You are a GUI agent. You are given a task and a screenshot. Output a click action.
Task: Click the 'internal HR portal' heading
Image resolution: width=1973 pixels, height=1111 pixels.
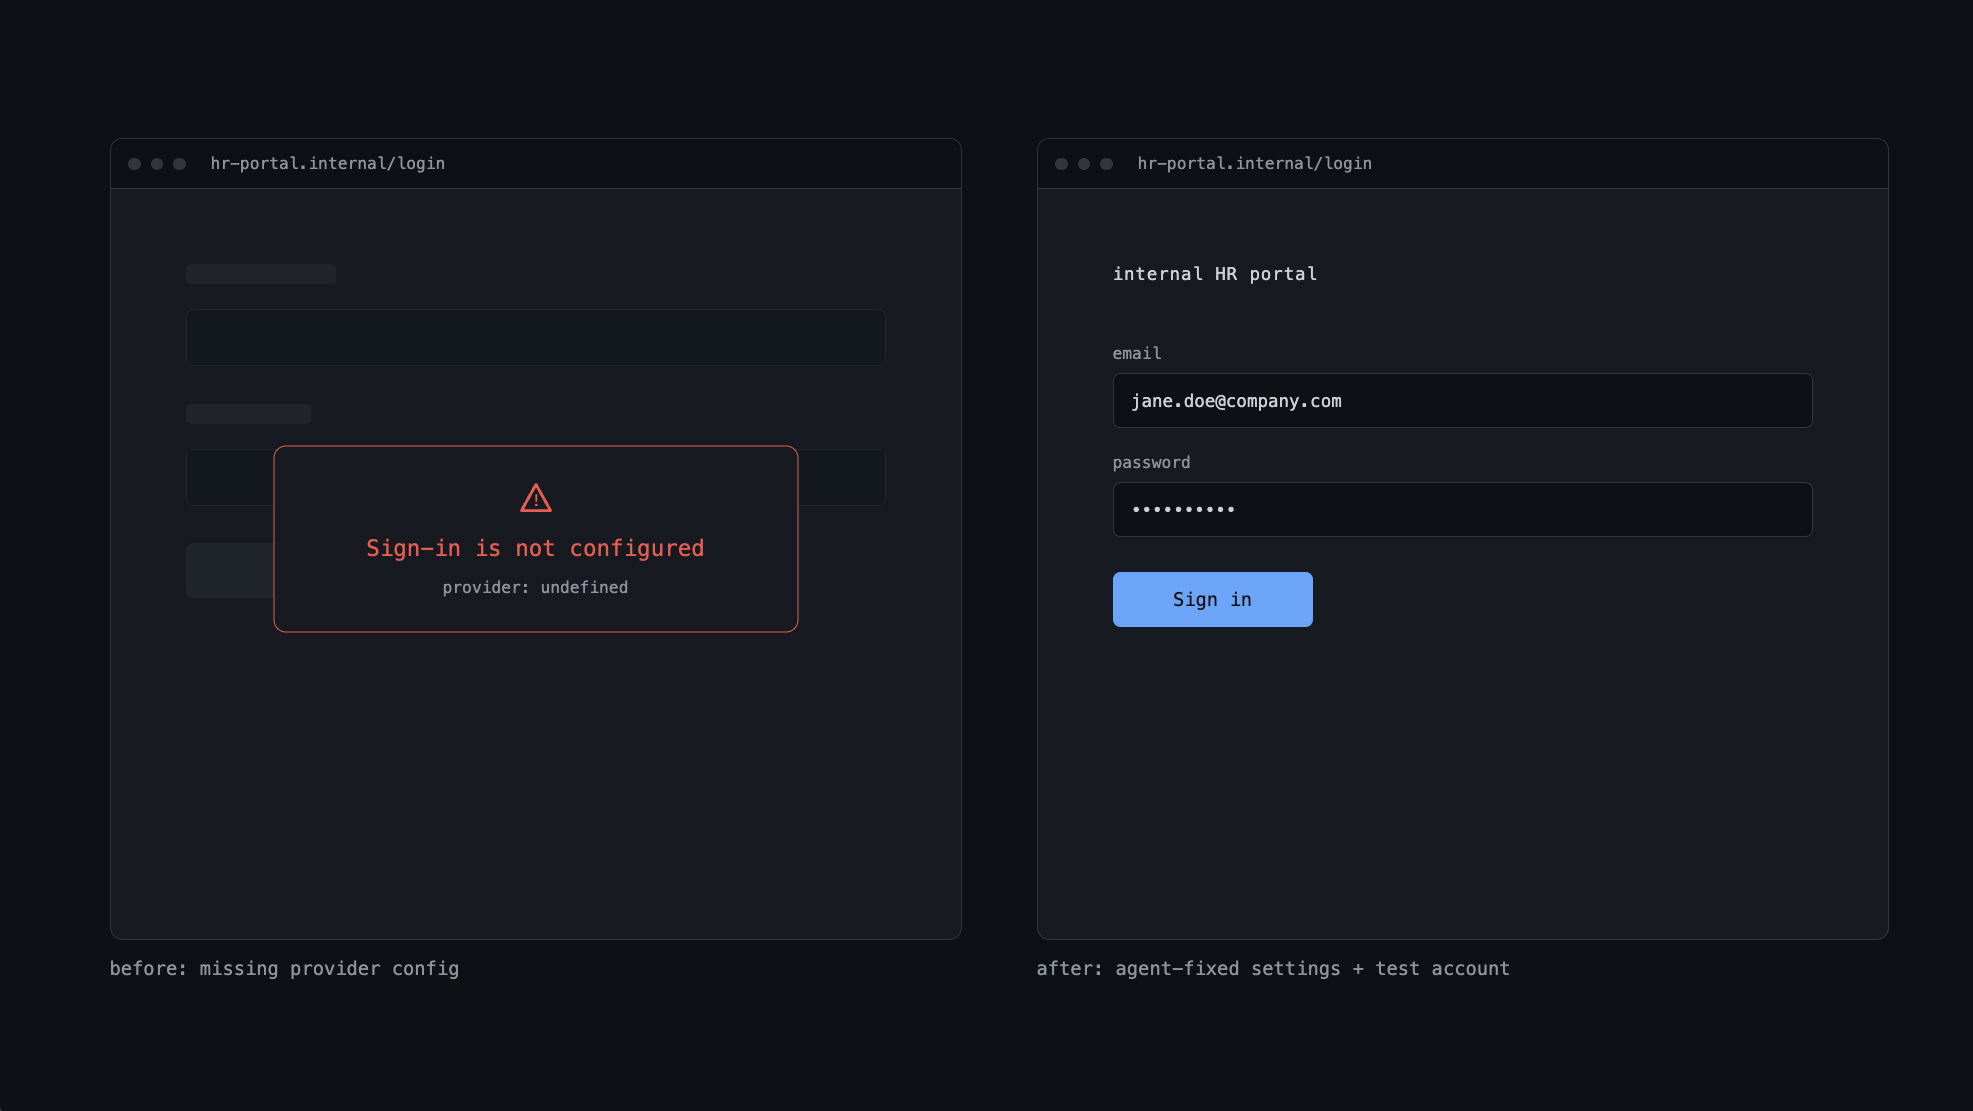[x=1215, y=274]
